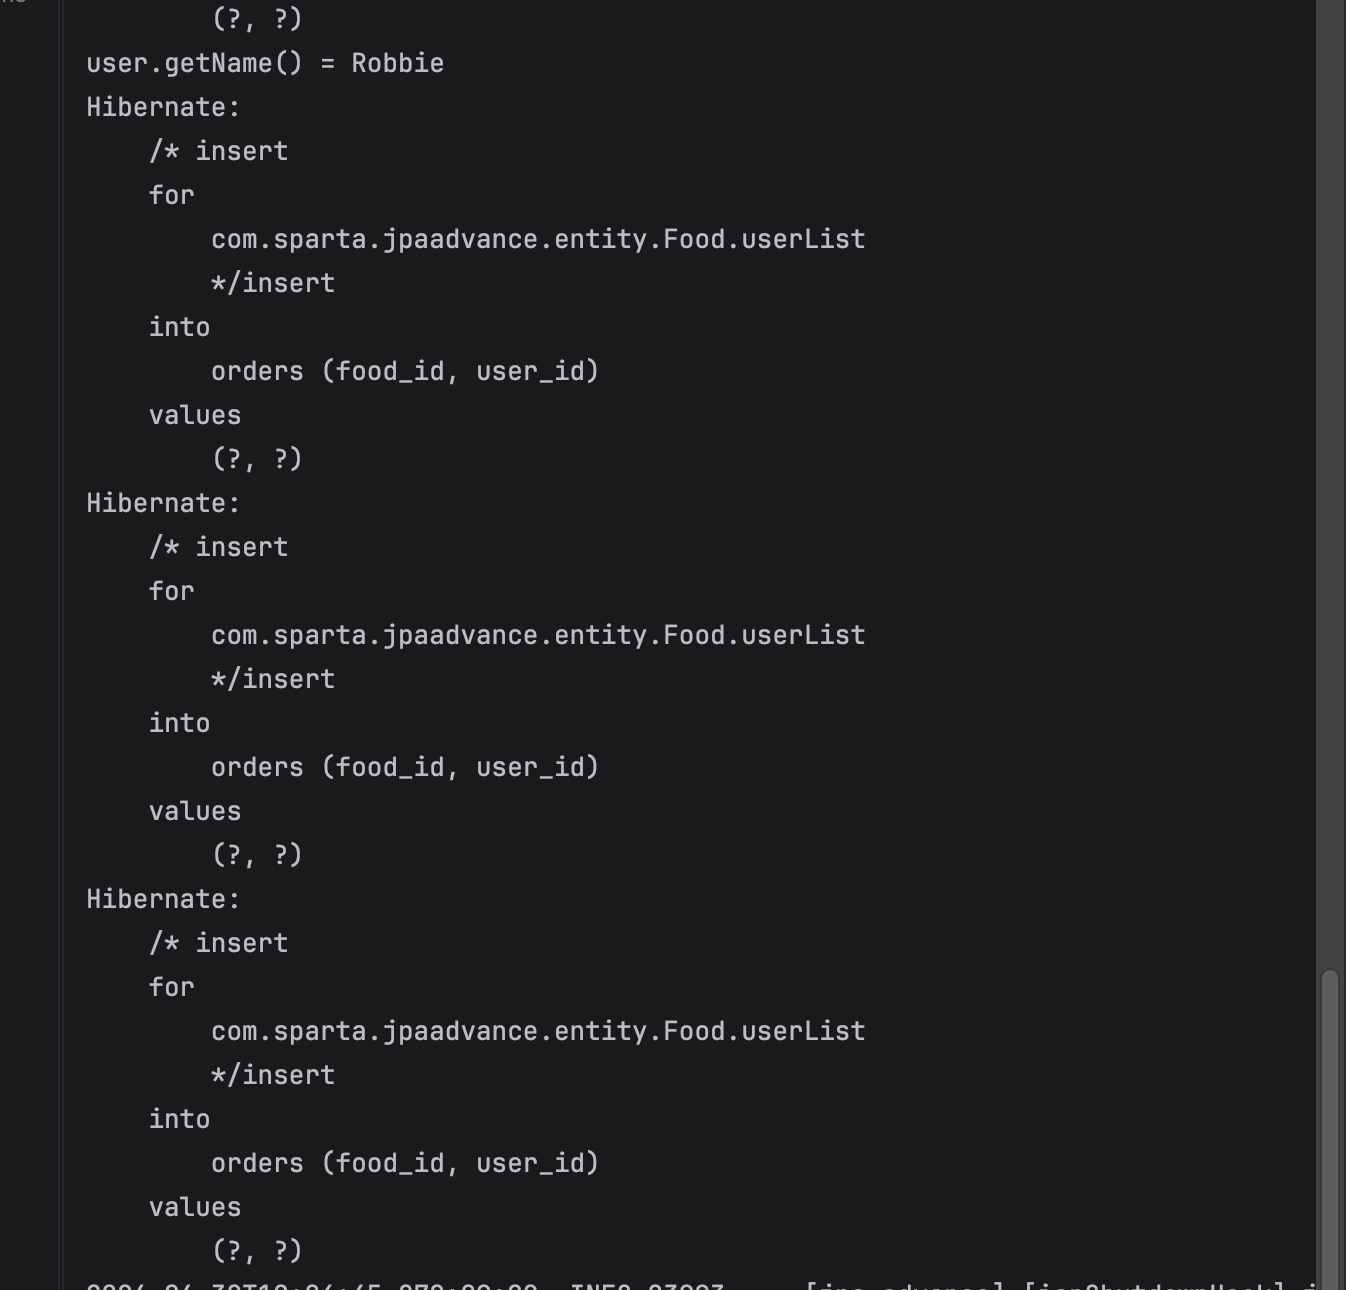
Task: Click the last 'orders (food_id, user_id)' line
Action: coord(405,1163)
